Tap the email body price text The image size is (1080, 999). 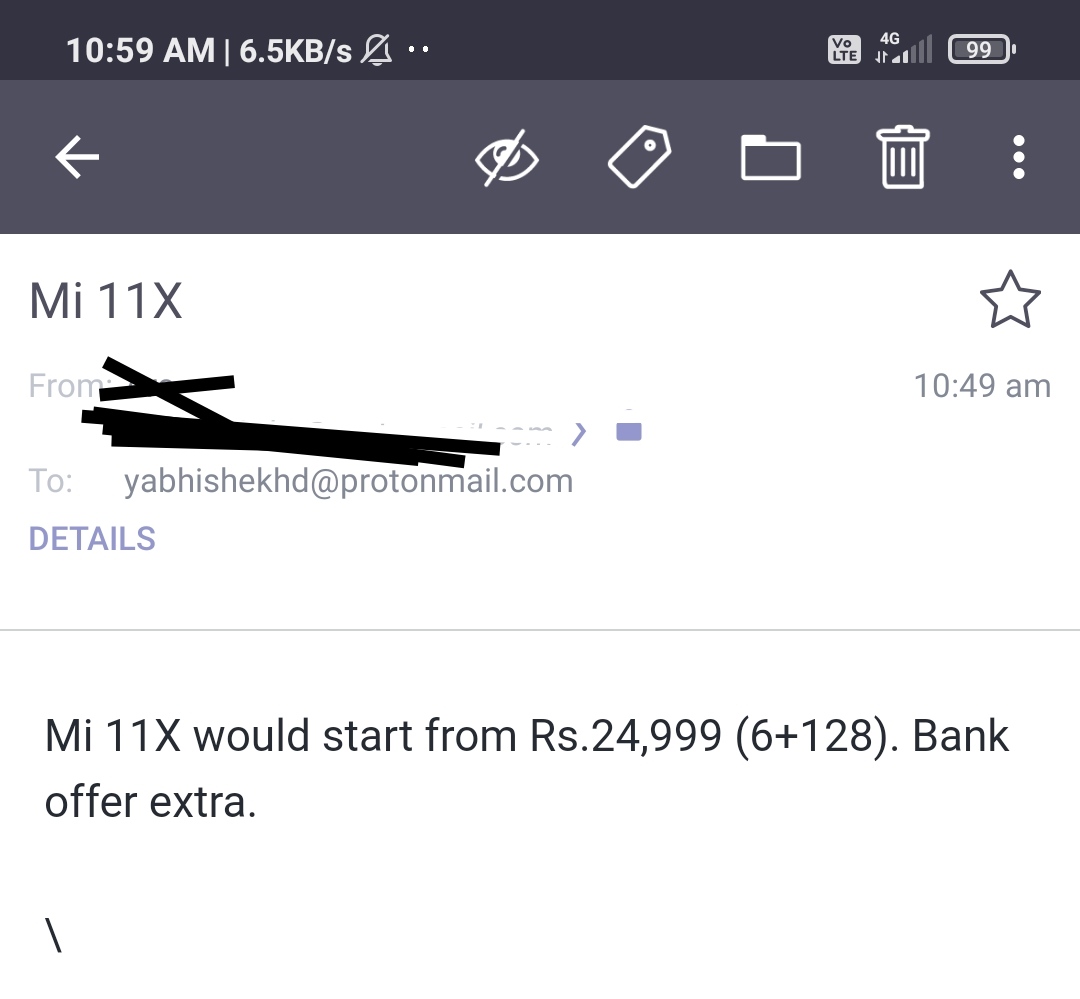pyautogui.click(x=527, y=768)
